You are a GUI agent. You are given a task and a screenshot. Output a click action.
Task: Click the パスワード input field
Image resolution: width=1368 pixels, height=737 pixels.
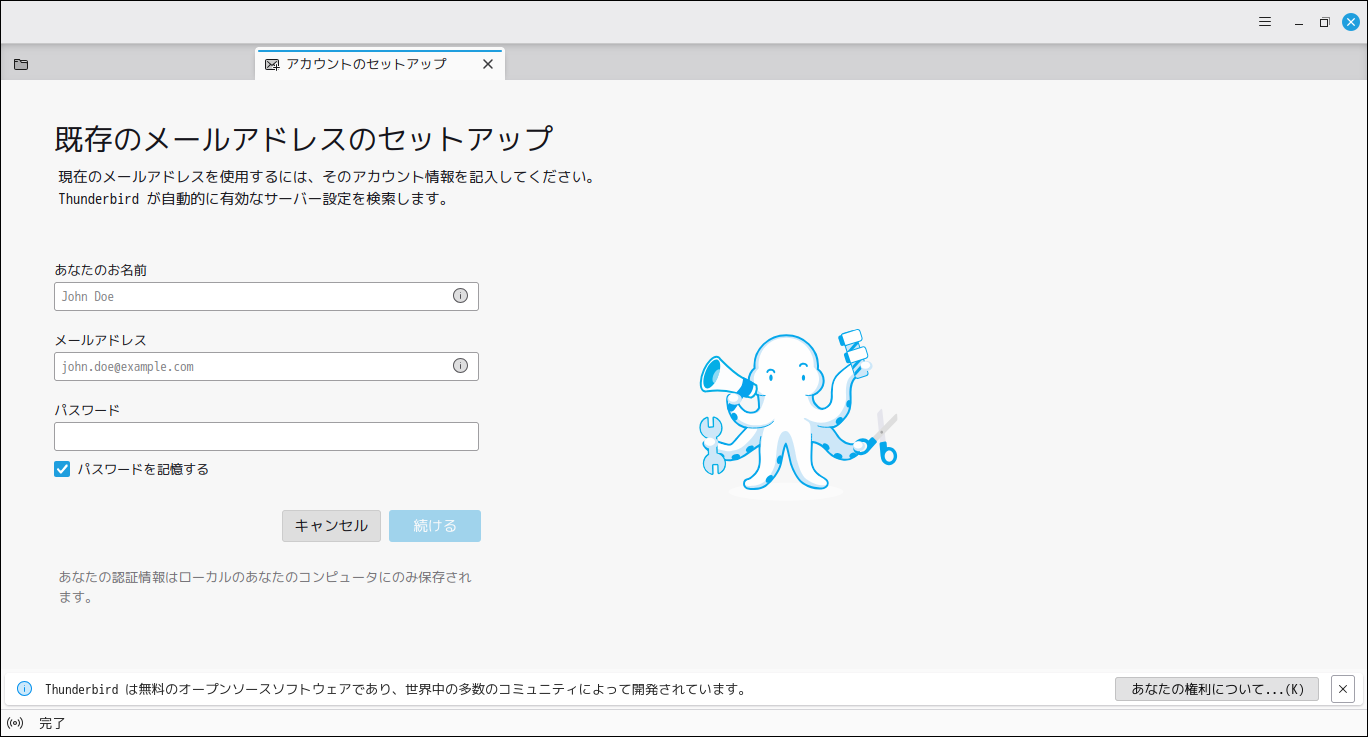point(266,436)
